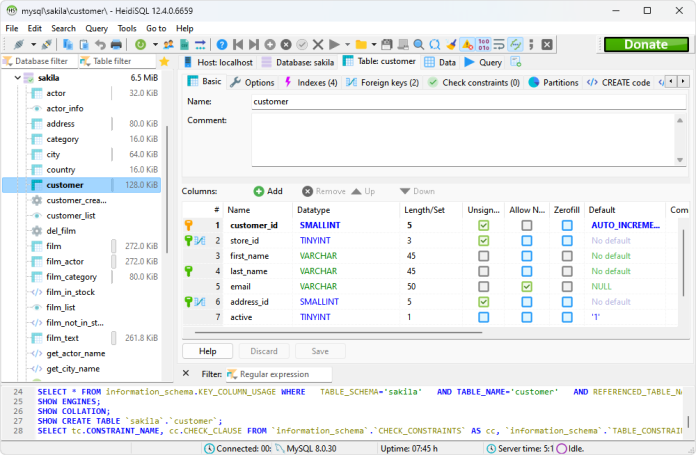Click the Undo toolbar icon
This screenshot has width=696, height=455.
(x=102, y=45)
